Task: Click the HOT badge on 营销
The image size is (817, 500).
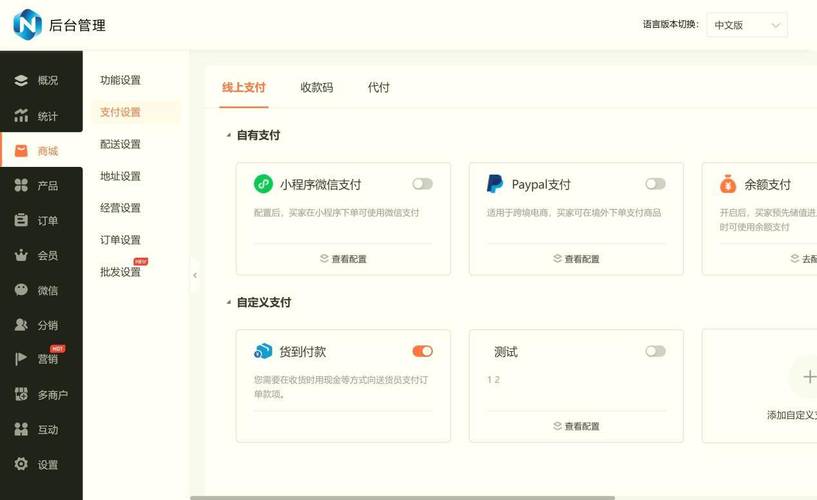Action: tap(58, 348)
